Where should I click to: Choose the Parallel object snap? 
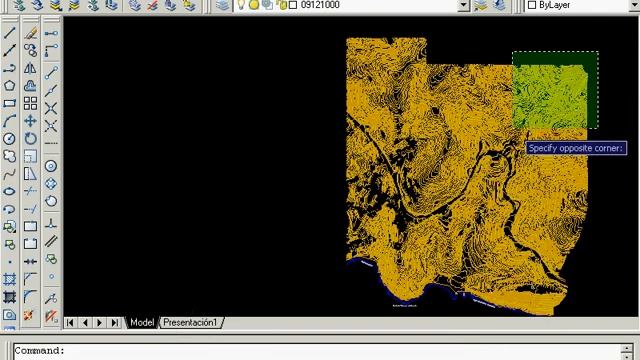point(51,241)
